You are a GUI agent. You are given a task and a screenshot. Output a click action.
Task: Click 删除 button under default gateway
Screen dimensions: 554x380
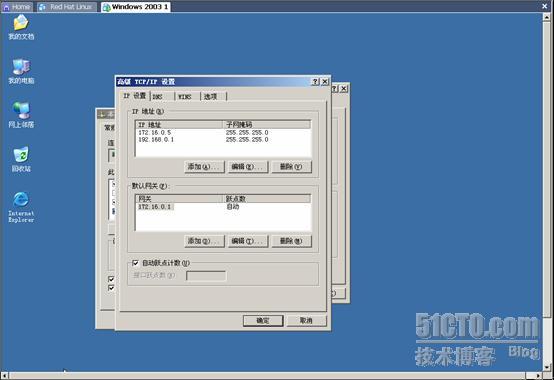(x=291, y=241)
